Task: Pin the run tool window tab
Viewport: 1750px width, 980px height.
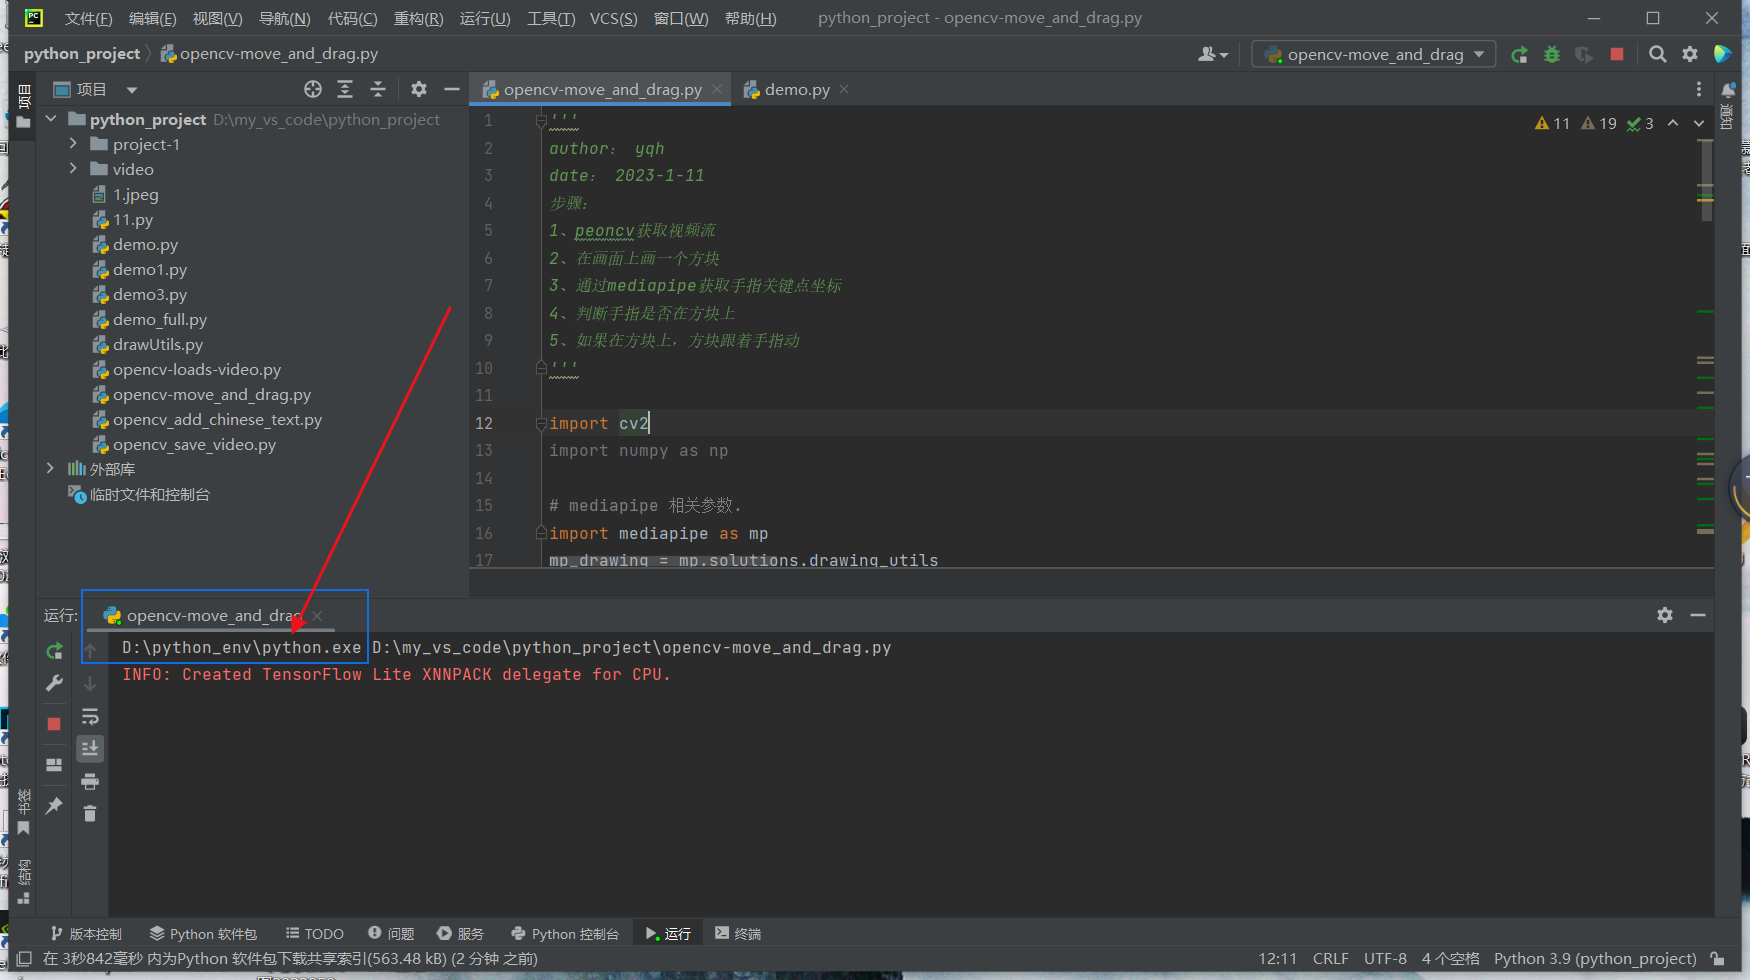Action: click(x=54, y=806)
